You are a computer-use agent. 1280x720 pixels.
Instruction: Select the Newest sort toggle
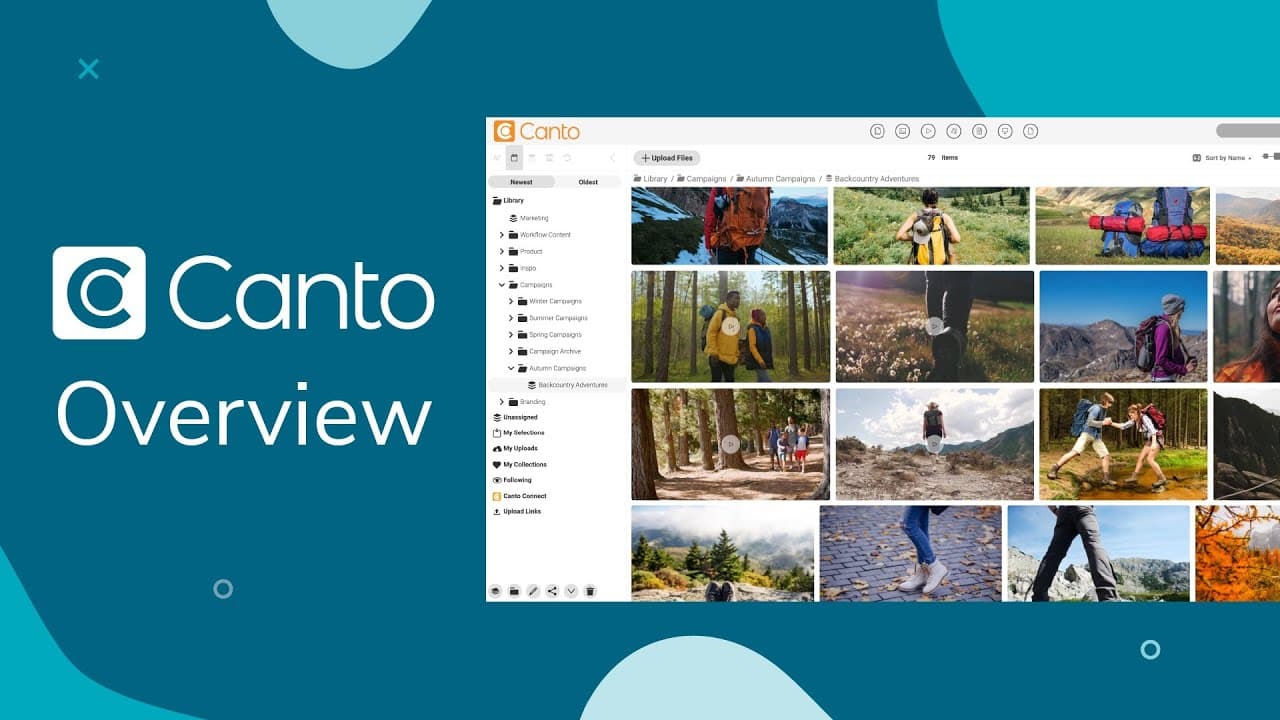521,182
